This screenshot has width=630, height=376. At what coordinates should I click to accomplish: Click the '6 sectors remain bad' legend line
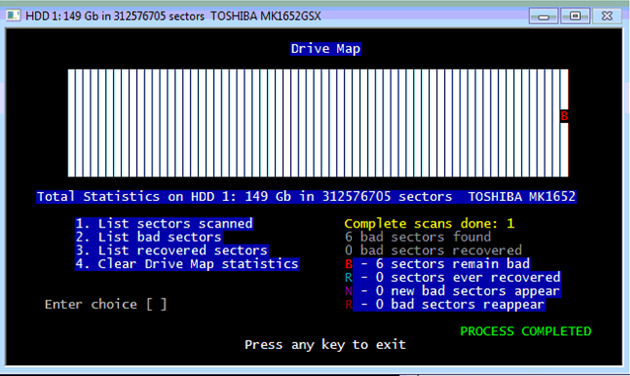pyautogui.click(x=437, y=264)
